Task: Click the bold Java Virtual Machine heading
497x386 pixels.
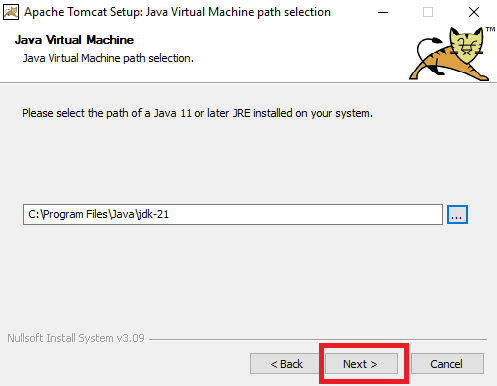Action: click(x=74, y=40)
